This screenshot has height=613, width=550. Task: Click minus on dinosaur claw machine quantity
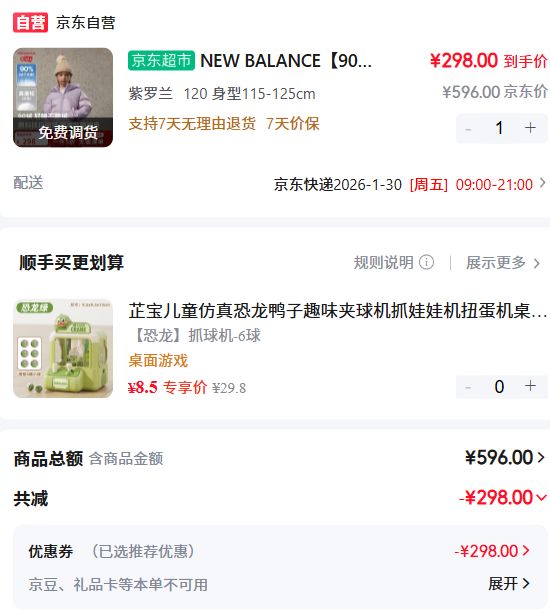(468, 387)
